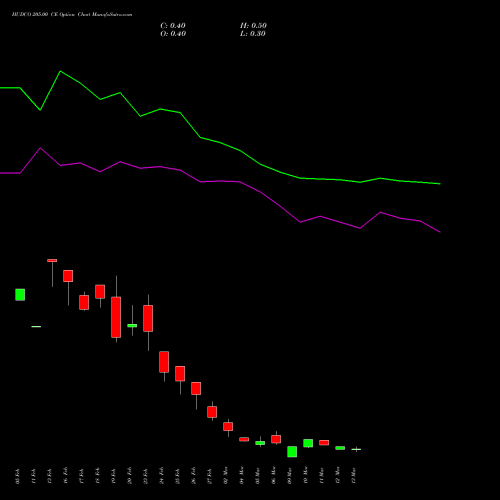This screenshot has height=500, width=500.
Task: Click the 09 Mar date axis label
Action: click(290, 475)
